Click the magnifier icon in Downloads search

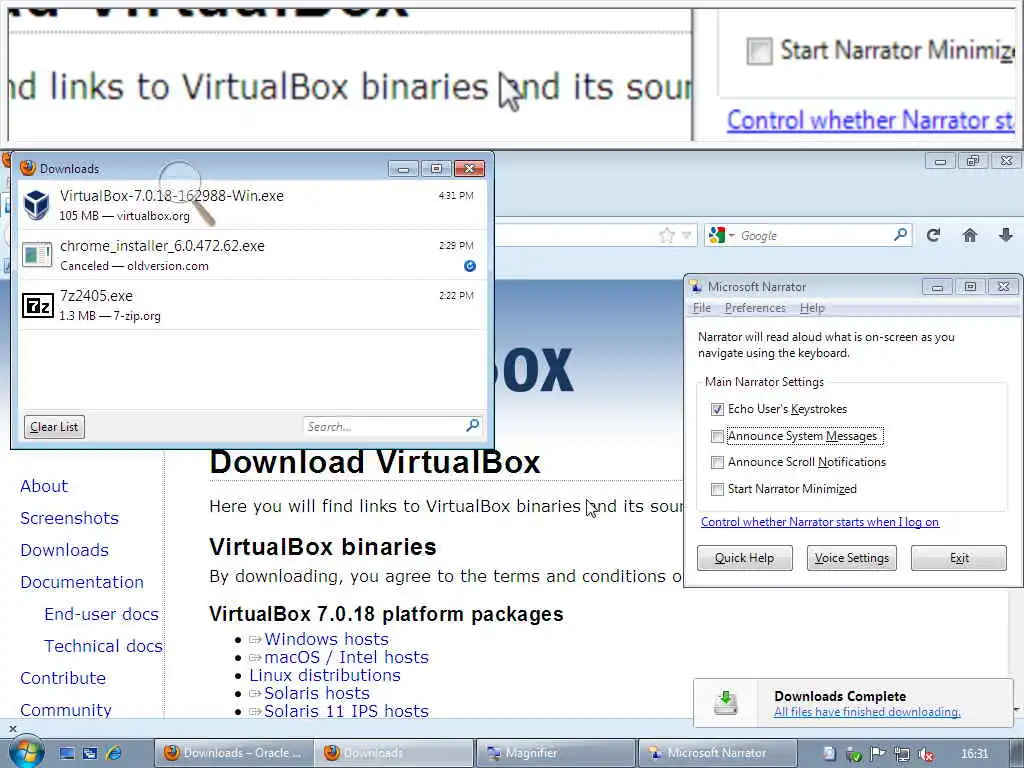pyautogui.click(x=473, y=426)
